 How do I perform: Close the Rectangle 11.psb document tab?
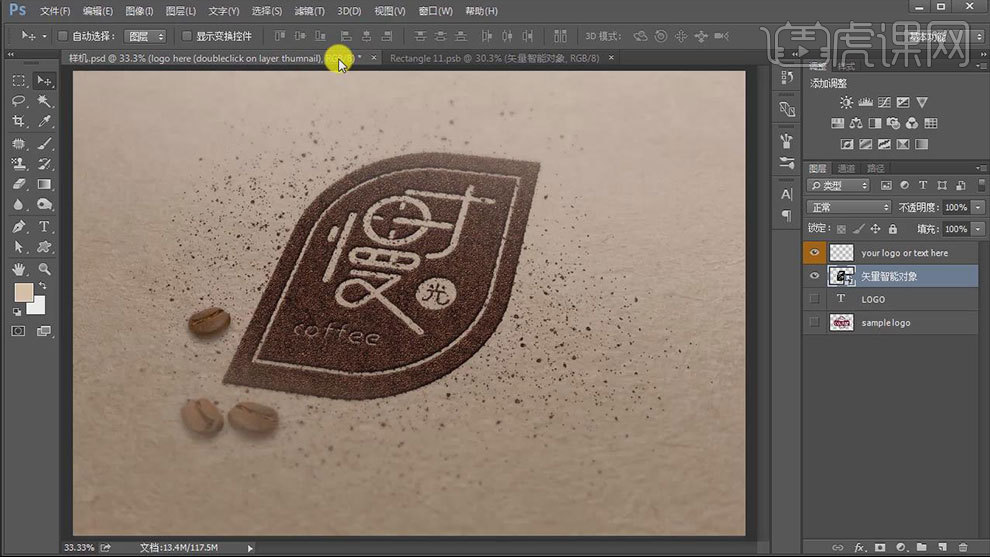tap(611, 57)
